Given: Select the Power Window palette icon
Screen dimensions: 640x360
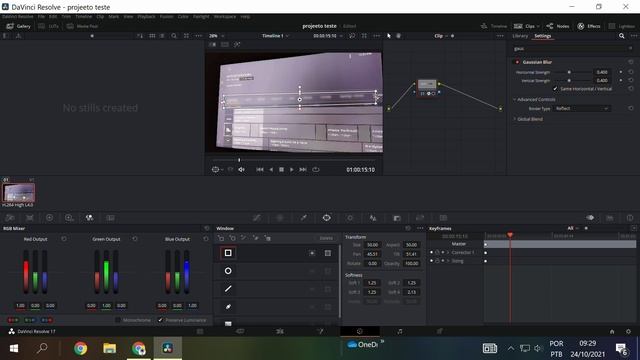Looking at the screenshot, I should [x=327, y=218].
